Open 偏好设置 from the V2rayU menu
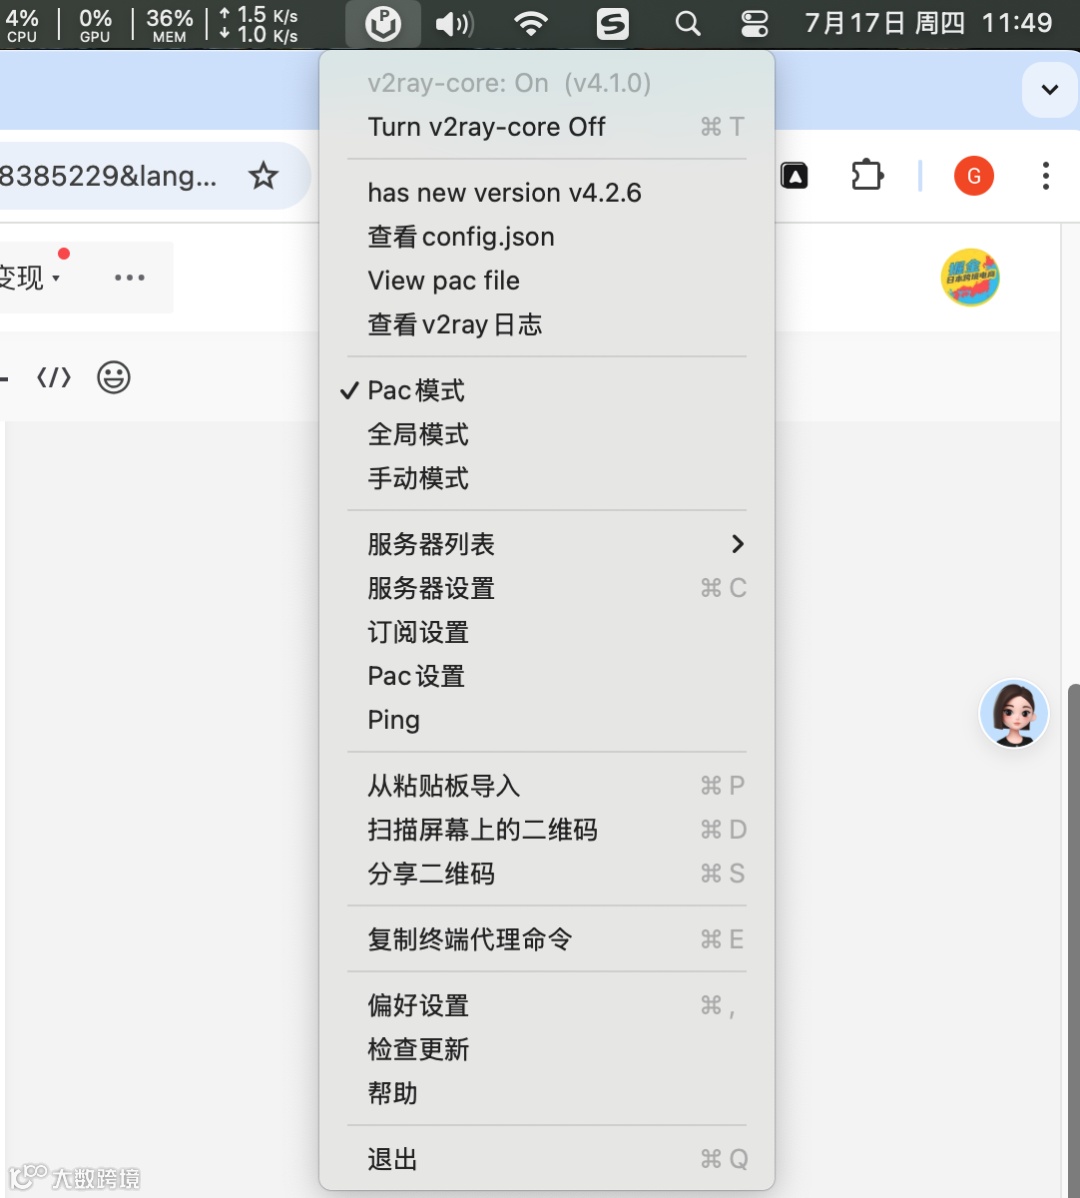 (x=417, y=1005)
